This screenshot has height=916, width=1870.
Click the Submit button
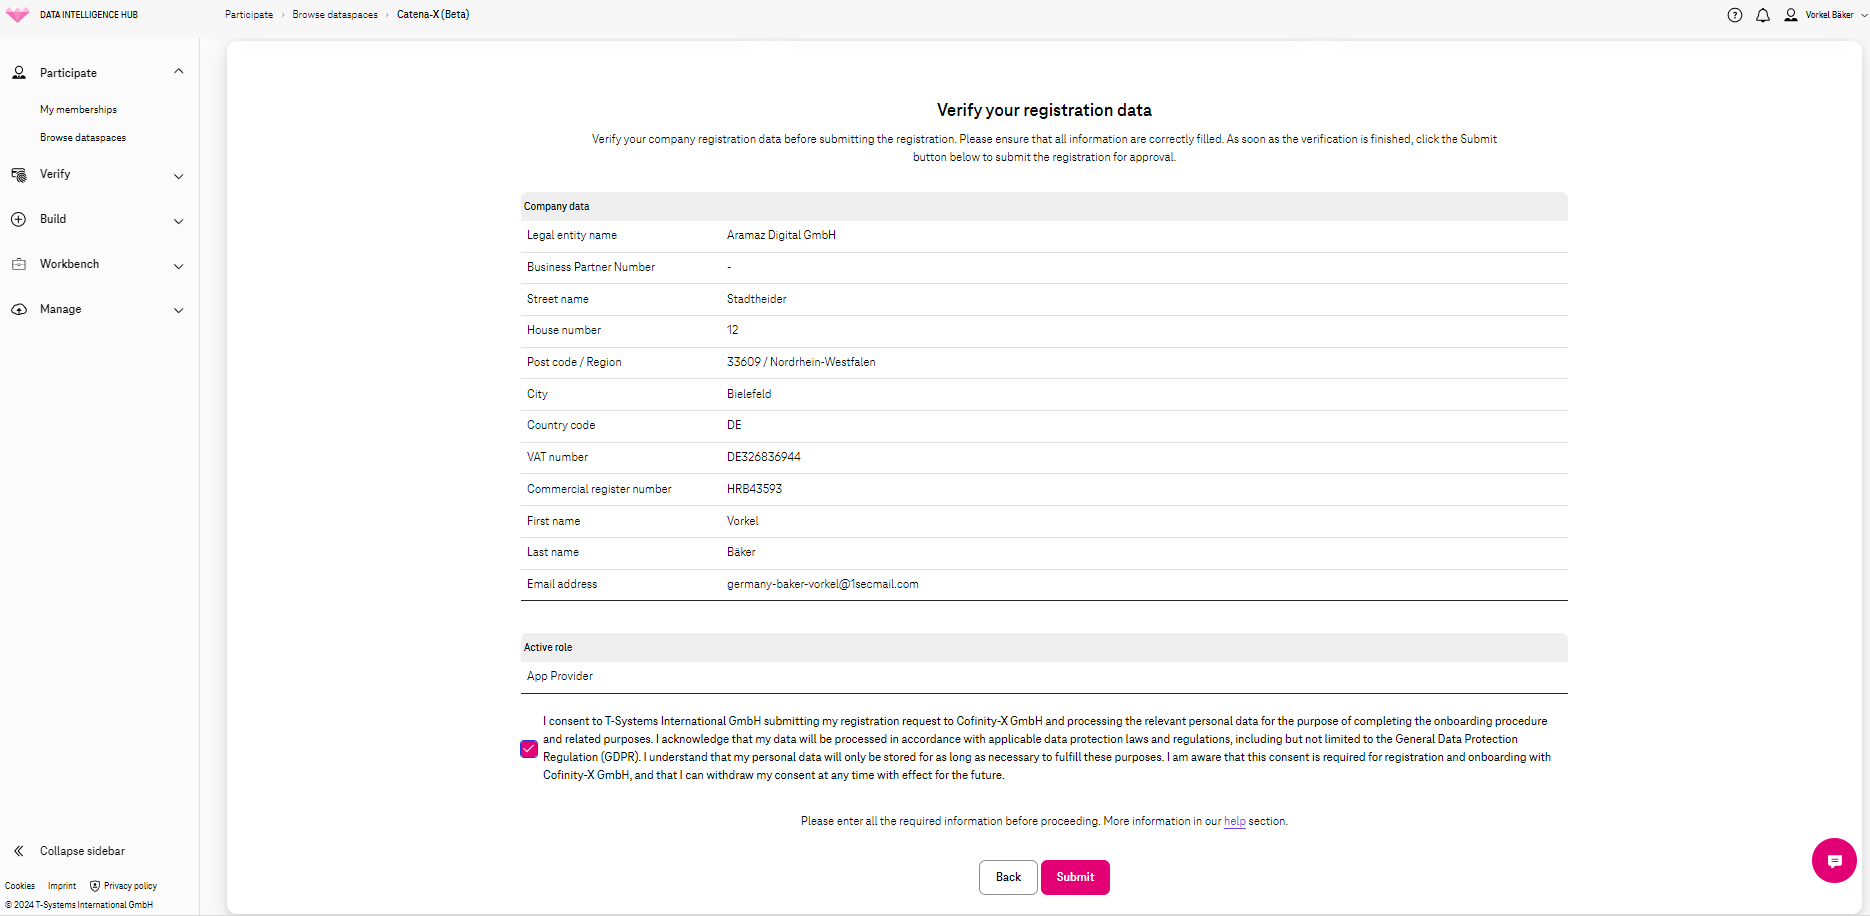[x=1075, y=877]
